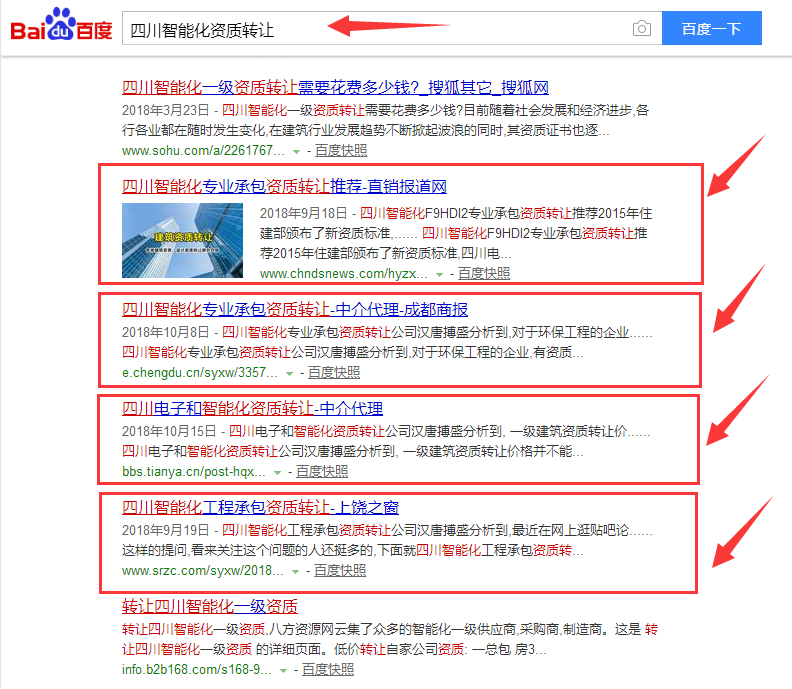Open 百度快照 for the chndsnews.com result
Viewport: 792px width, 689px height.
[484, 274]
